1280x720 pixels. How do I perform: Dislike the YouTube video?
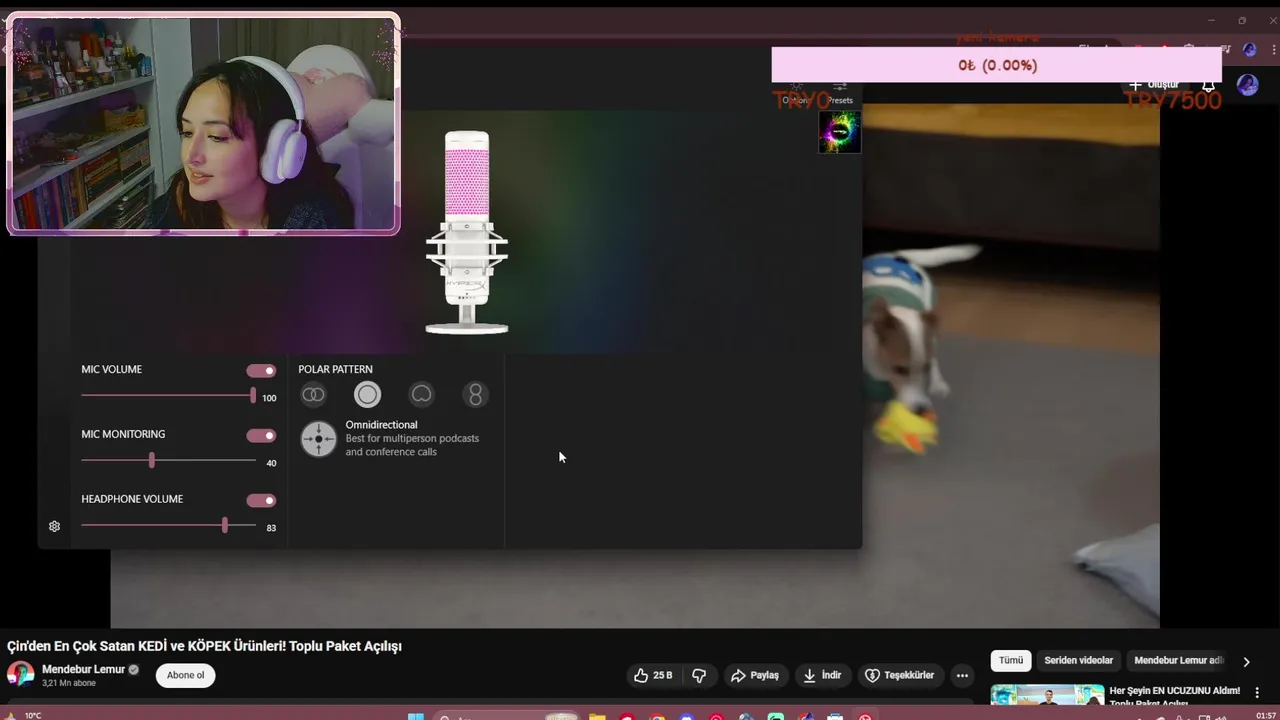(699, 675)
